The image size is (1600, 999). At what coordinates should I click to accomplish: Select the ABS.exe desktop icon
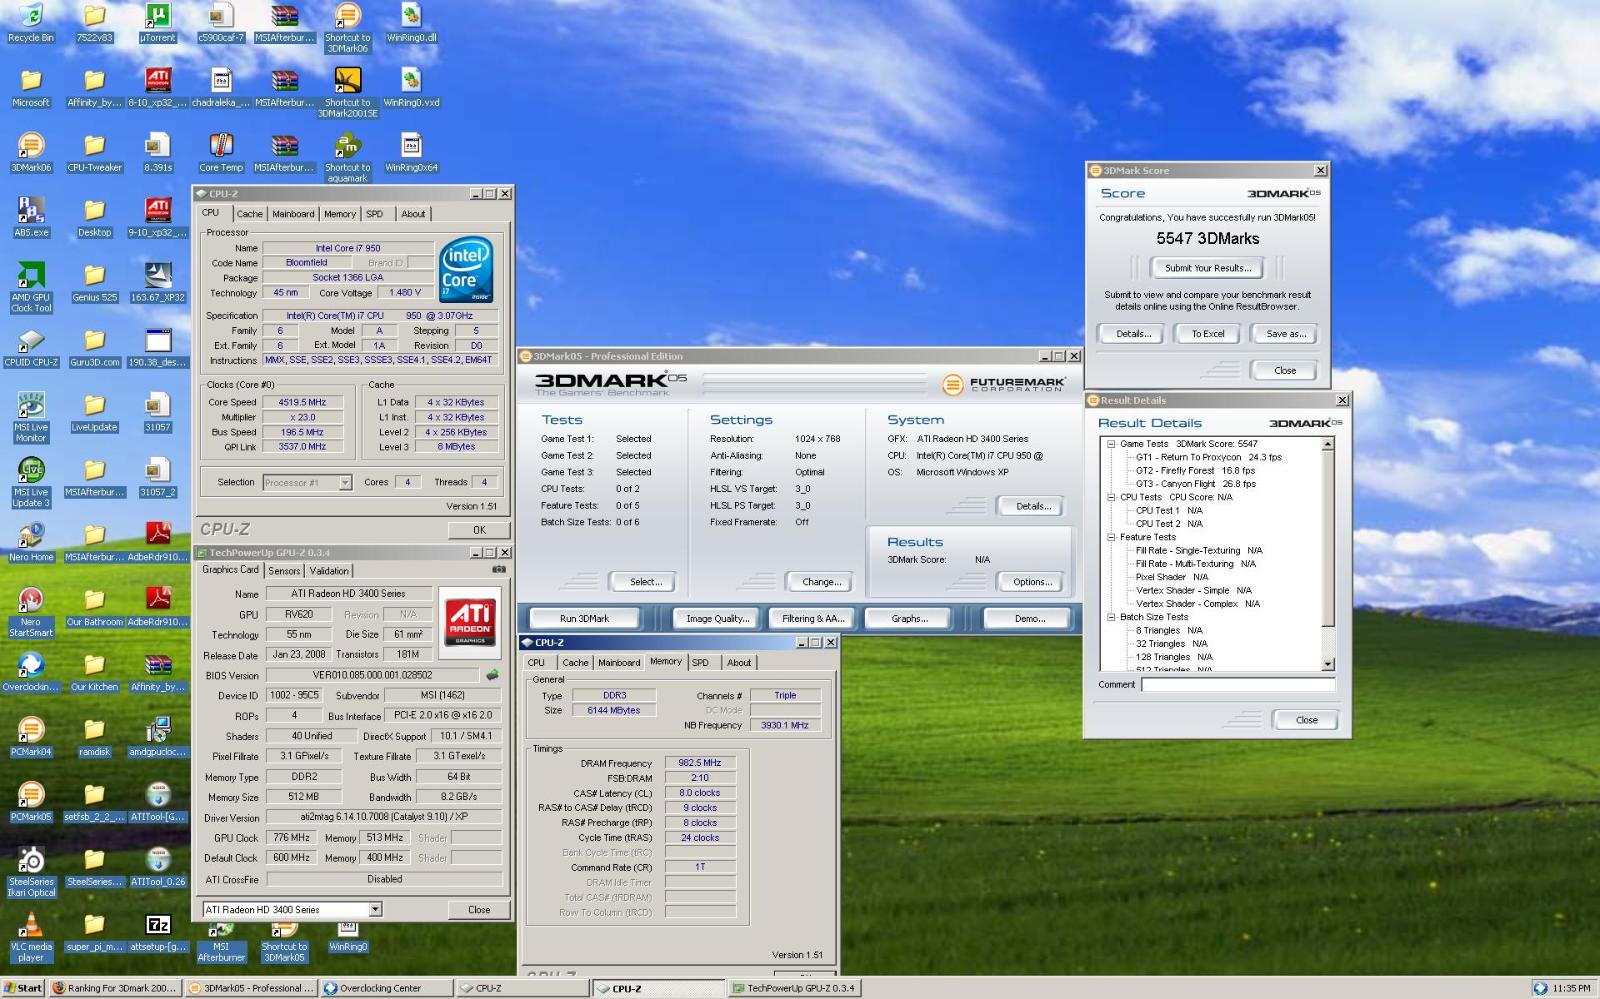[x=31, y=217]
